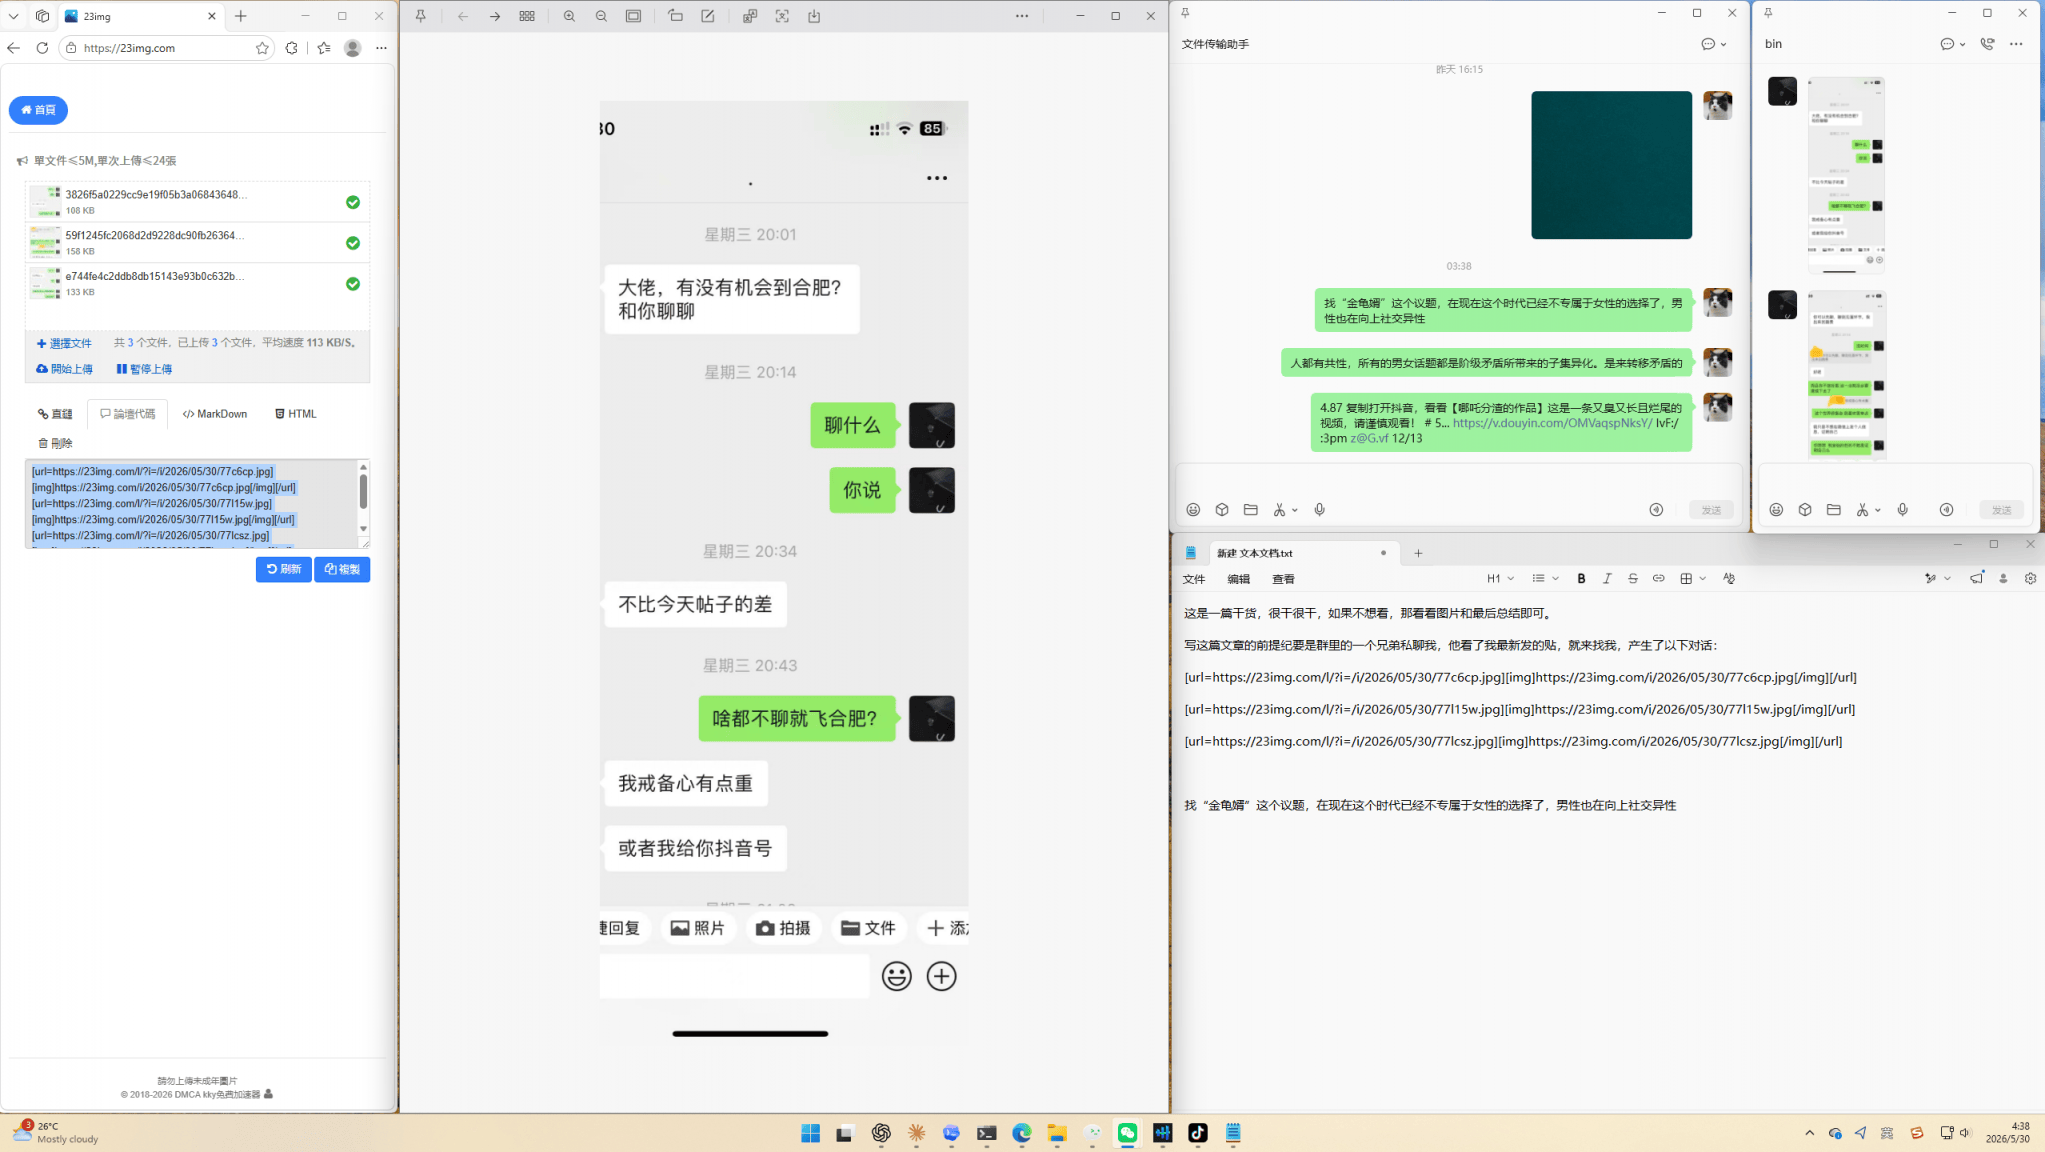Image resolution: width=2045 pixels, height=1152 pixels.
Task: Click strikethrough icon in text editor
Action: 1633,579
